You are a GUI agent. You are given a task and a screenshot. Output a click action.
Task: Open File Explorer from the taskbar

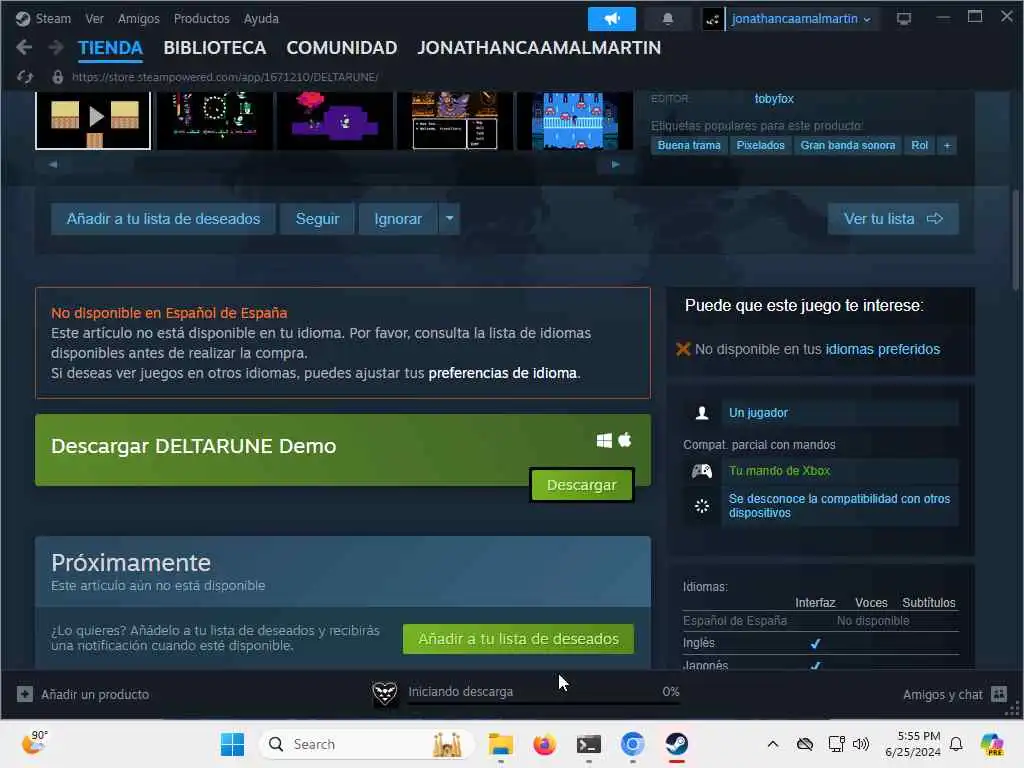pos(501,744)
